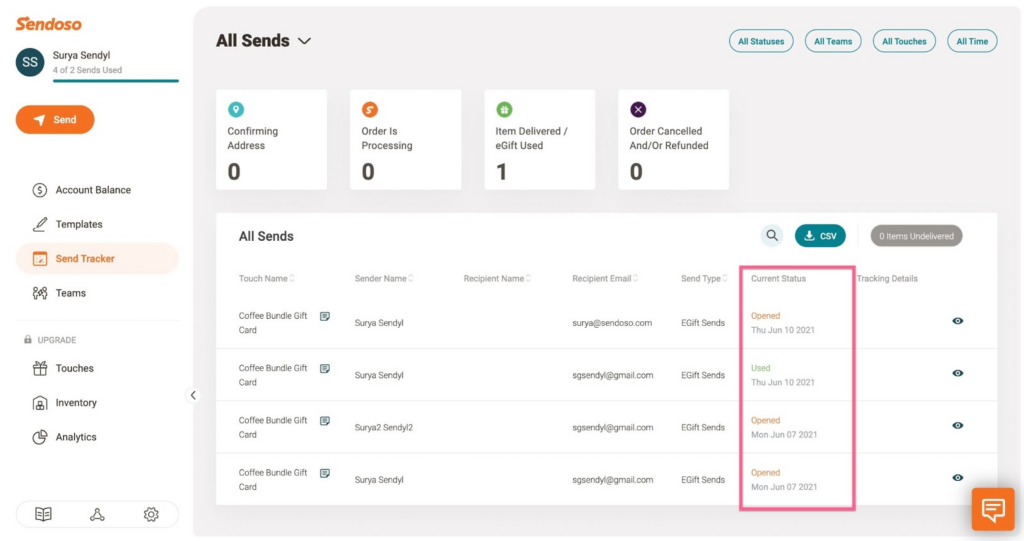This screenshot has width=1024, height=541.
Task: Open the book documentation icon
Action: [x=43, y=514]
